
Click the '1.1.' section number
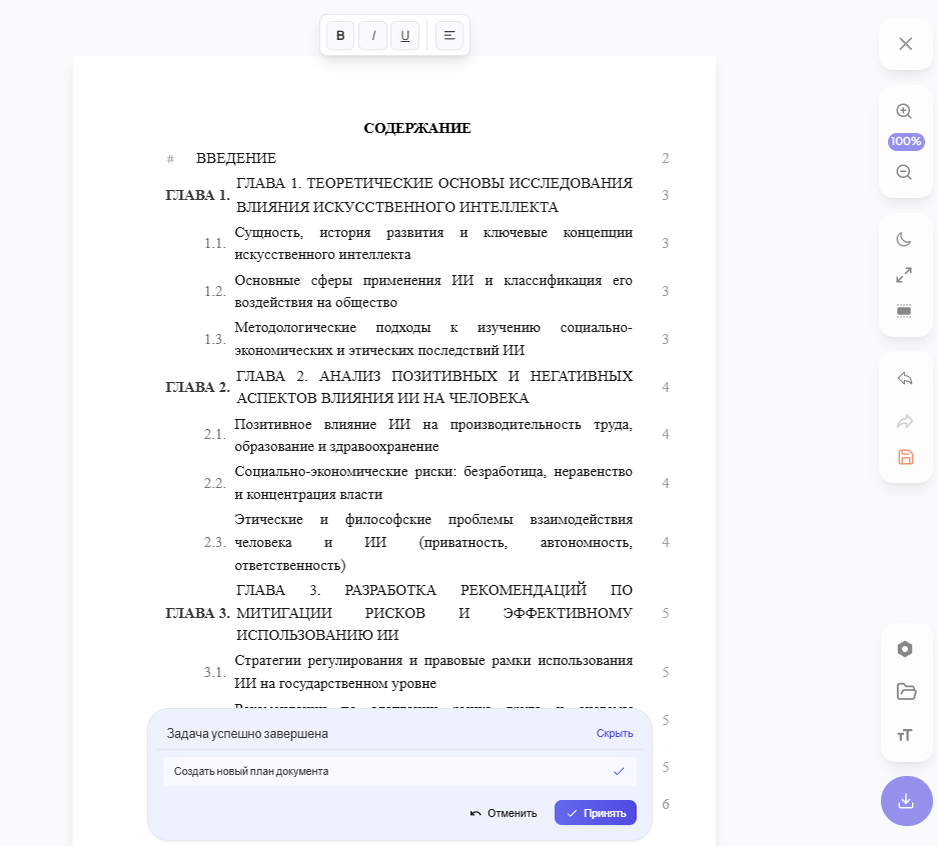pos(215,244)
